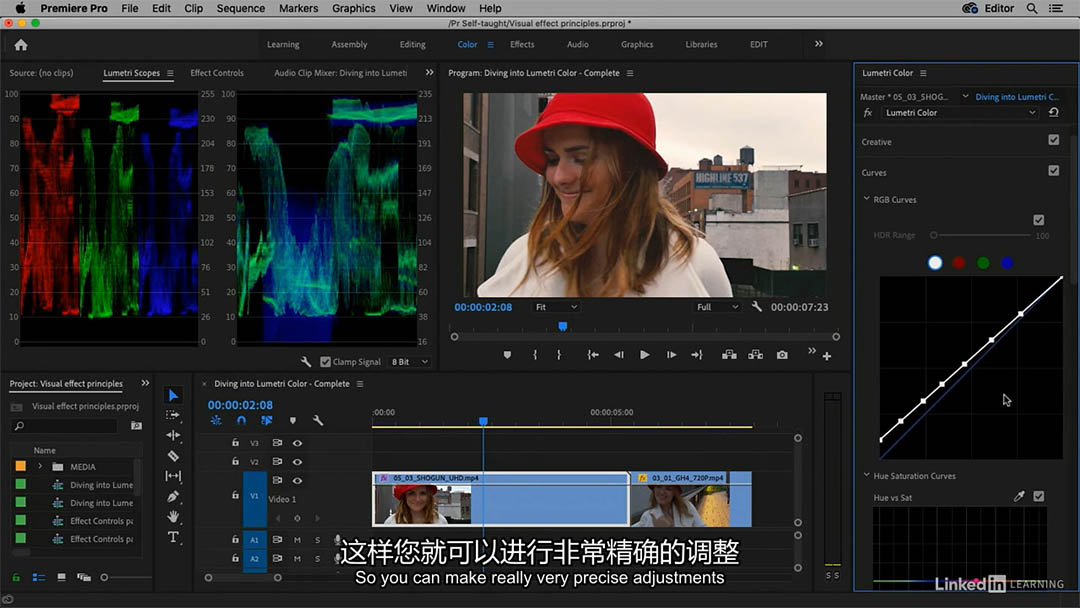Image resolution: width=1080 pixels, height=608 pixels.
Task: Select the Pen tool in timeline toolbar
Action: (173, 496)
